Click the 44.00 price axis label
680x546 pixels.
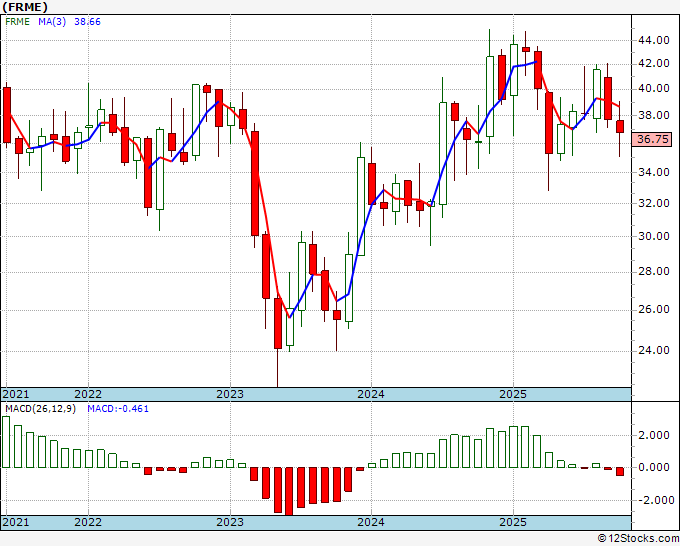click(x=654, y=40)
